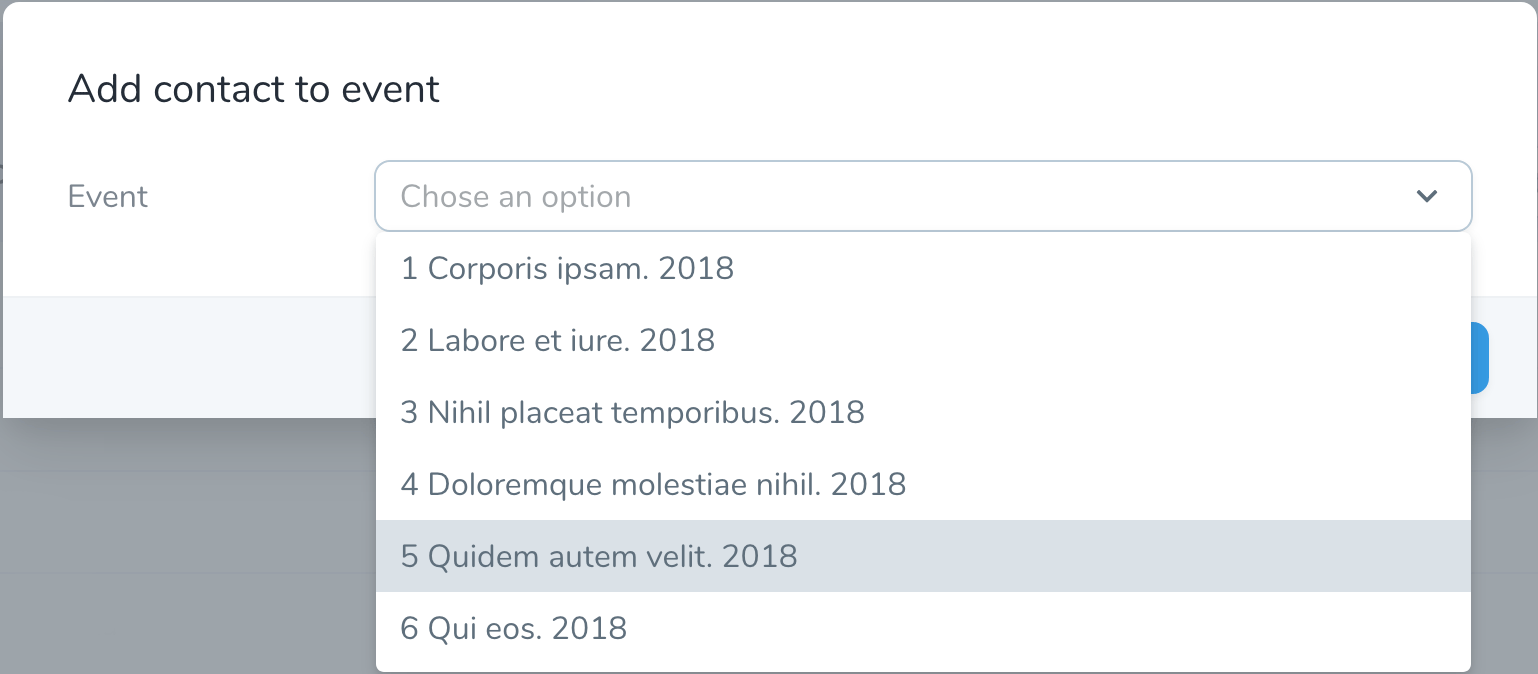The image size is (1538, 674).
Task: Choose highlighted 5 Quidem autem velit. 2018
Action: pos(923,556)
